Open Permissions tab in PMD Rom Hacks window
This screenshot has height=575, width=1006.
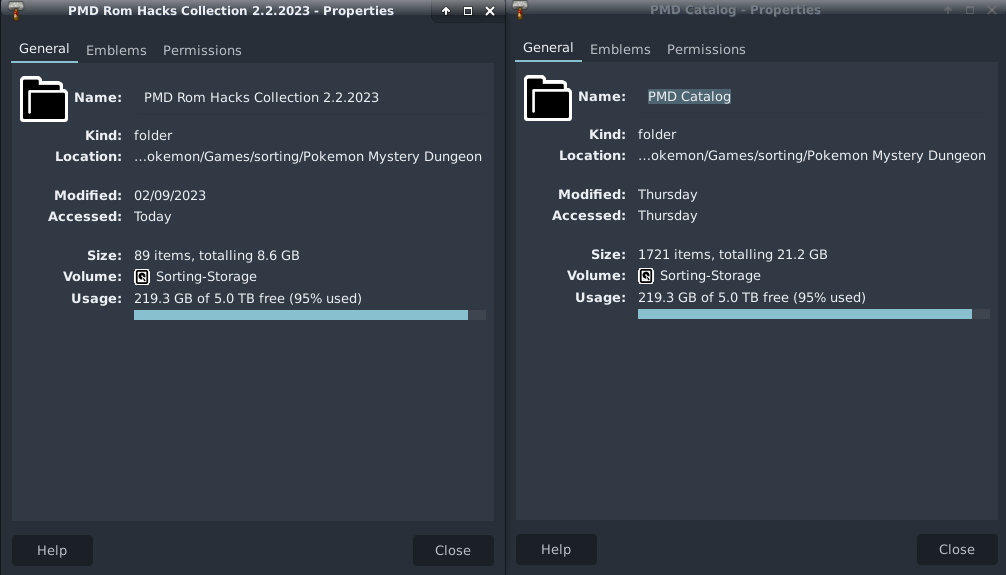pos(202,50)
